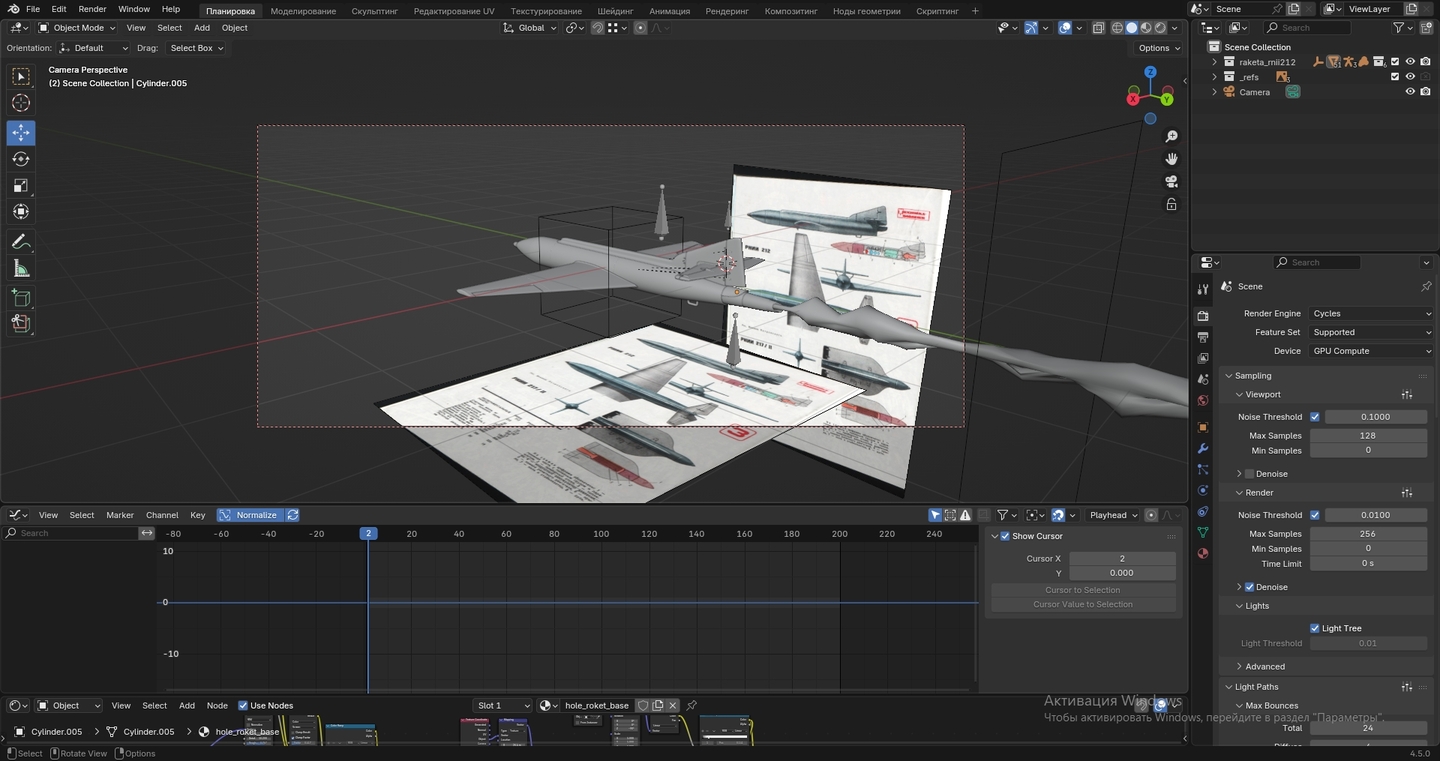Toggle camera view icon in viewport

click(1171, 181)
